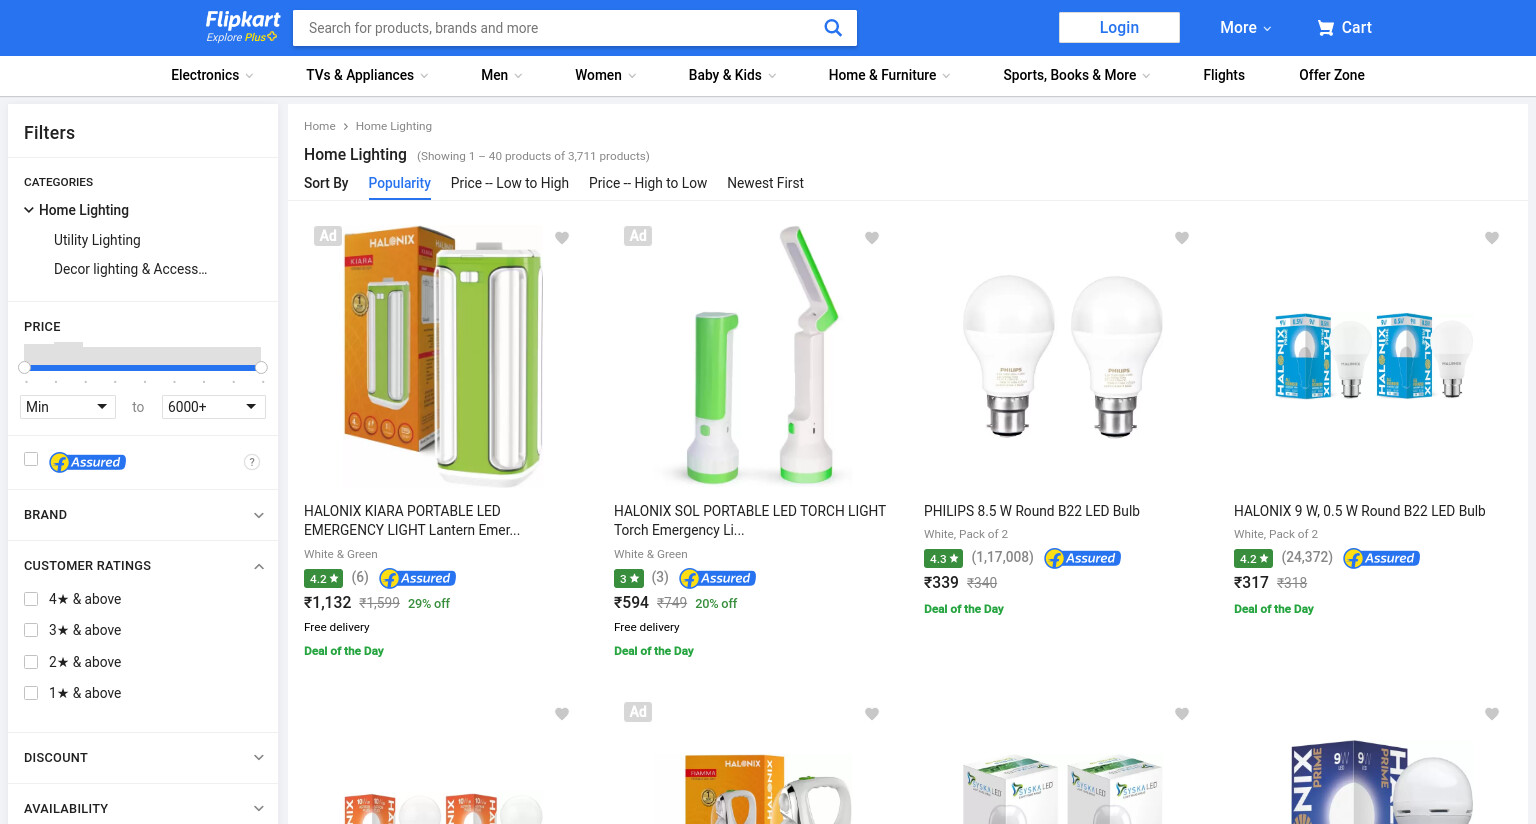Click the minimum price slider handle
Screen dimensions: 1536x824
[24, 368]
